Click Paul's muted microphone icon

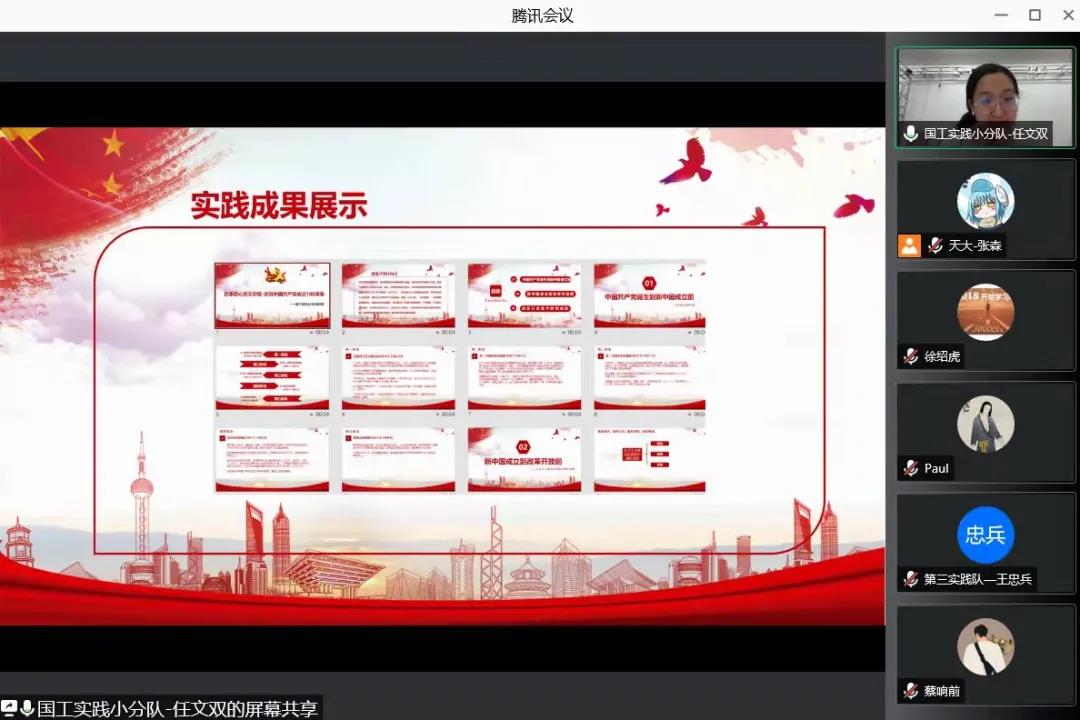(x=910, y=468)
